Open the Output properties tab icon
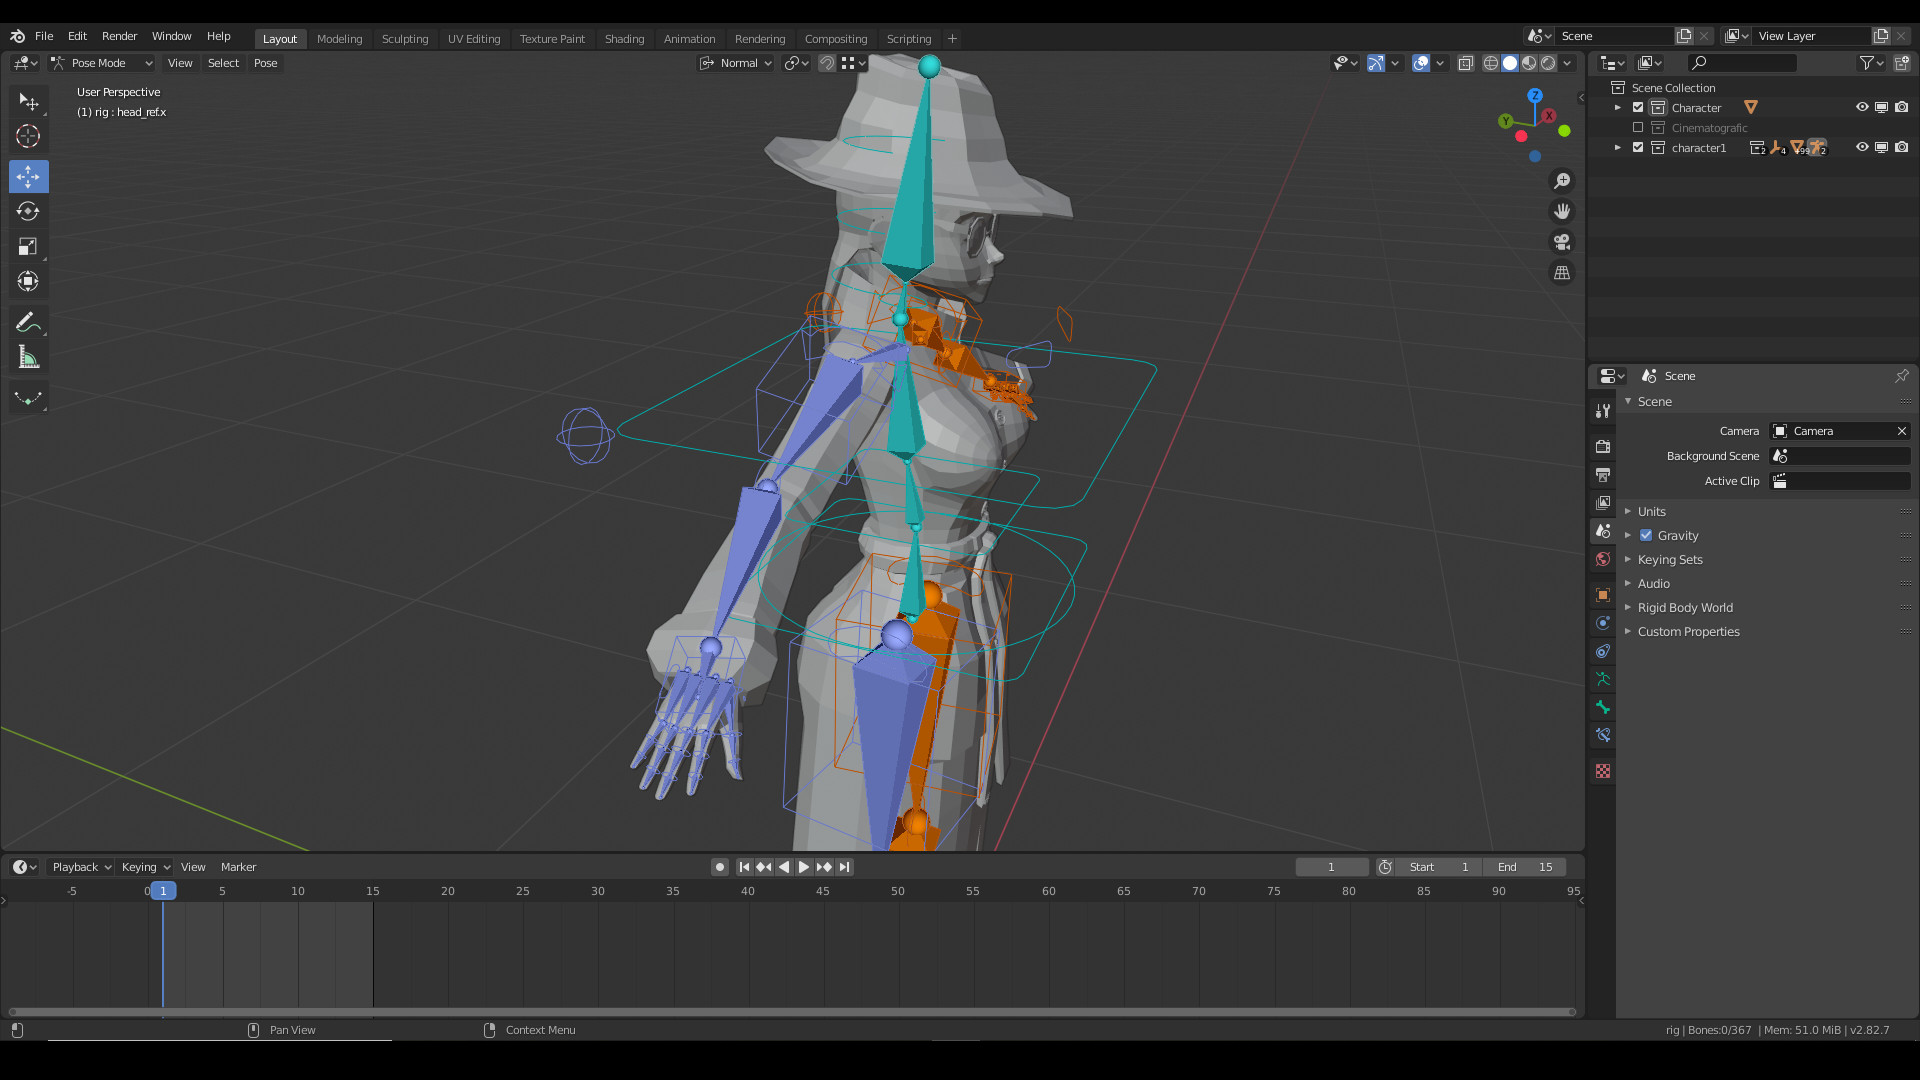 pos(1603,474)
